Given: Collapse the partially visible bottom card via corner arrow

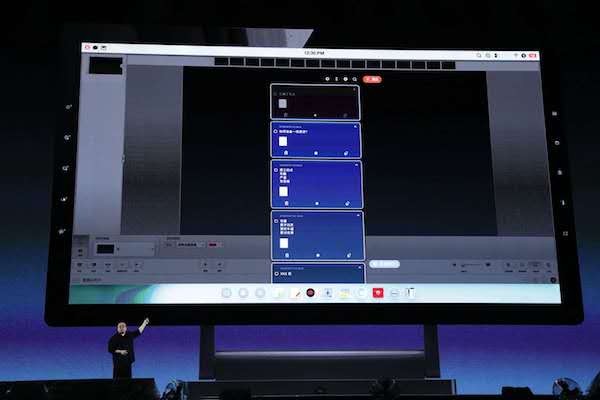Looking at the screenshot, I should coord(360,267).
